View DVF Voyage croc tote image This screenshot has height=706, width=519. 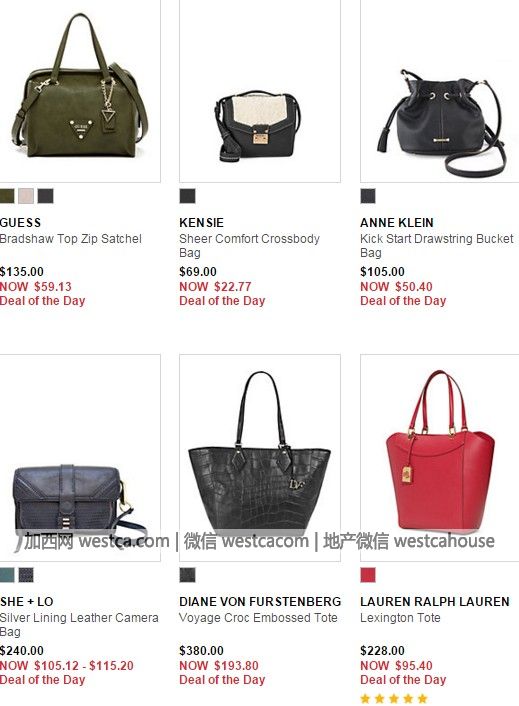coord(260,458)
